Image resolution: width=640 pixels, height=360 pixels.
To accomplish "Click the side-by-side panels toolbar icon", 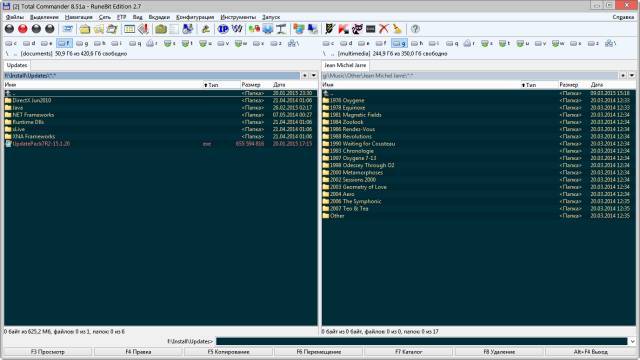I will pos(129,29).
